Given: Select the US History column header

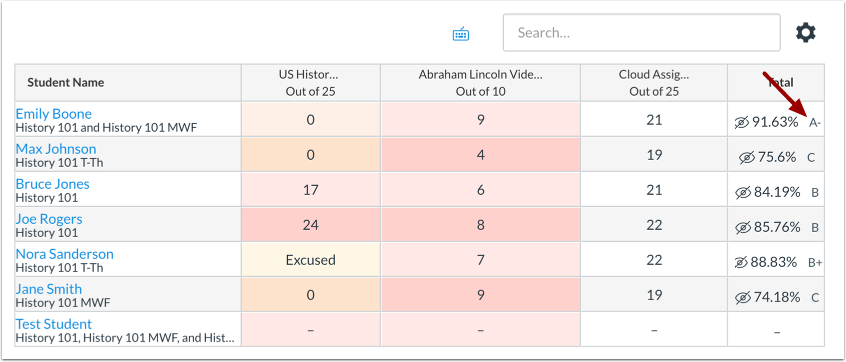Looking at the screenshot, I should [x=311, y=83].
